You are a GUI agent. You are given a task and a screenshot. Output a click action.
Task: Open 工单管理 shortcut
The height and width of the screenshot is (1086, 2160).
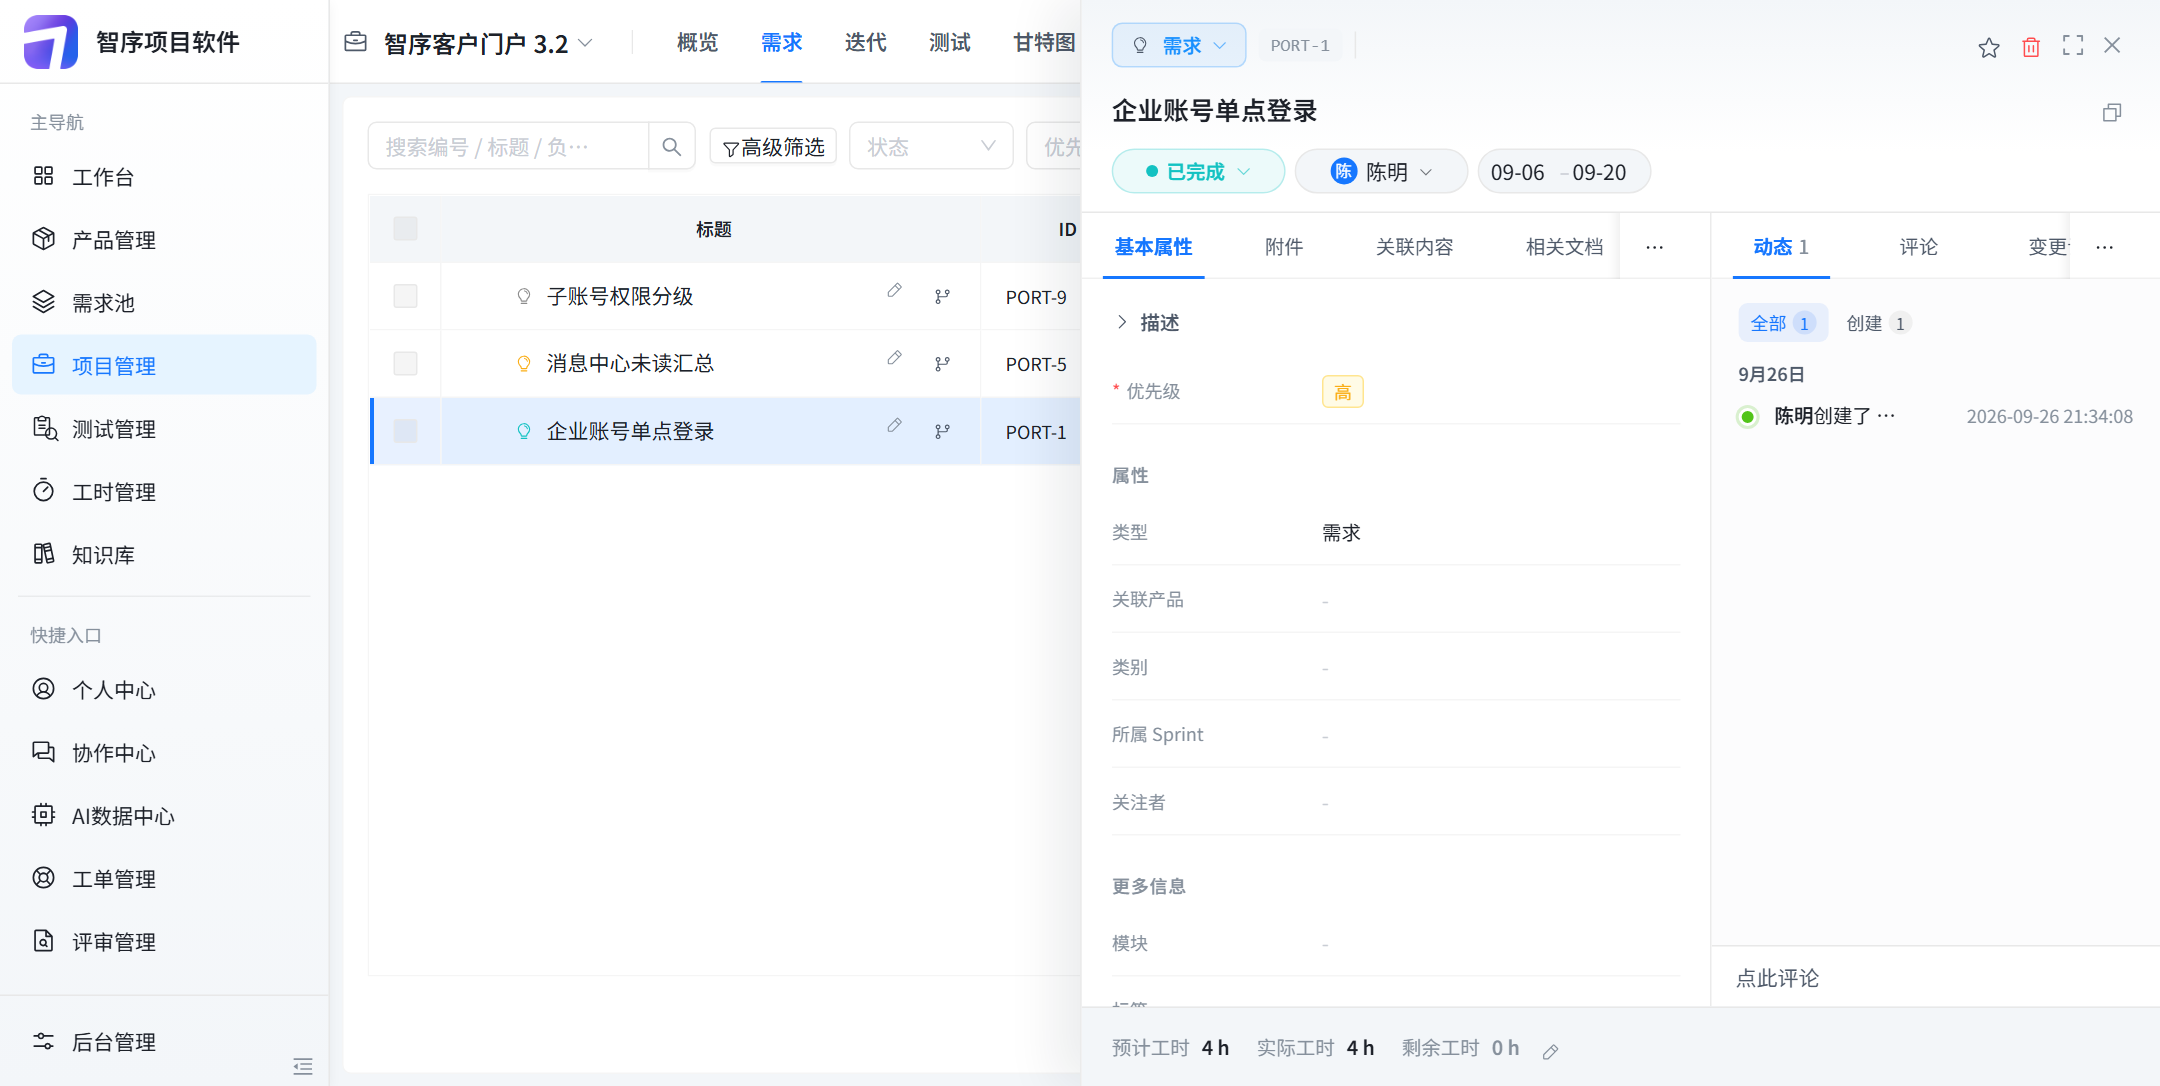(x=164, y=879)
